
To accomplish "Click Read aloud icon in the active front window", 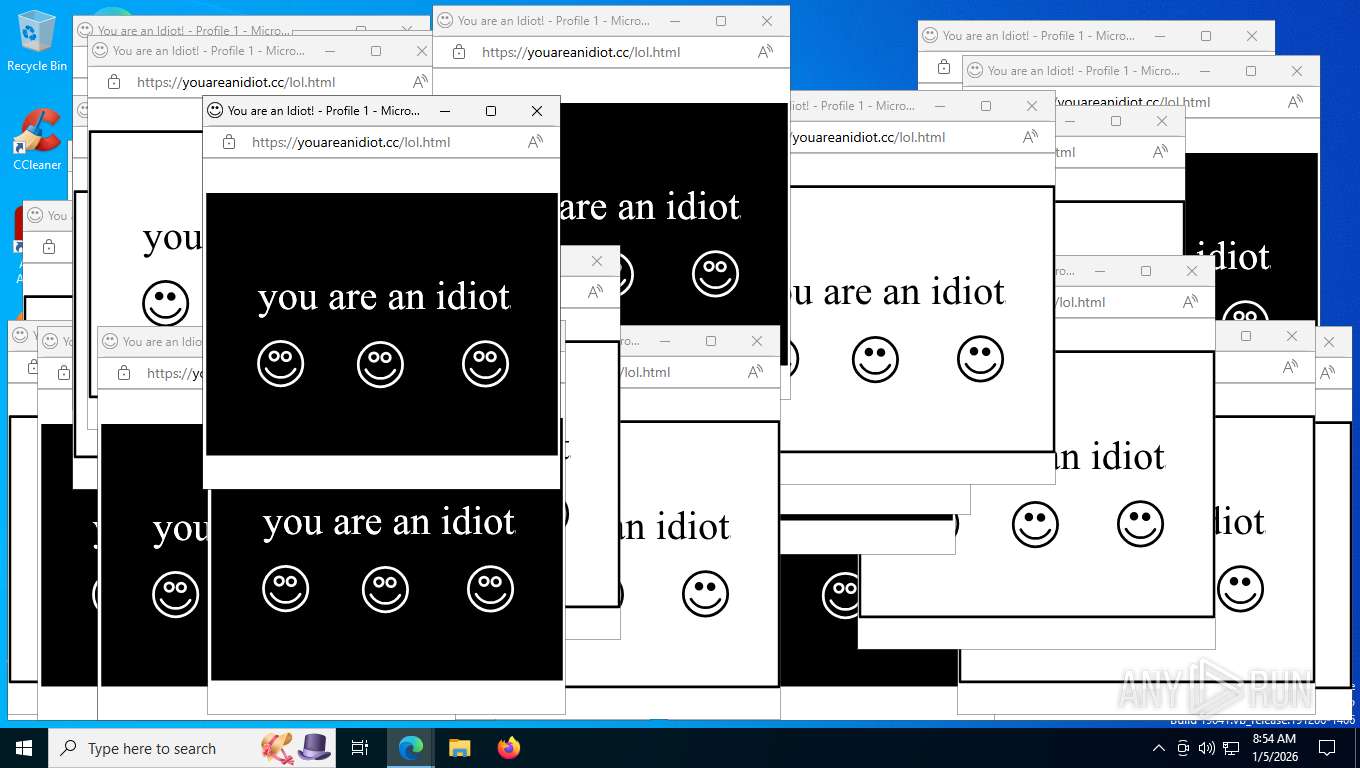I will click(535, 142).
